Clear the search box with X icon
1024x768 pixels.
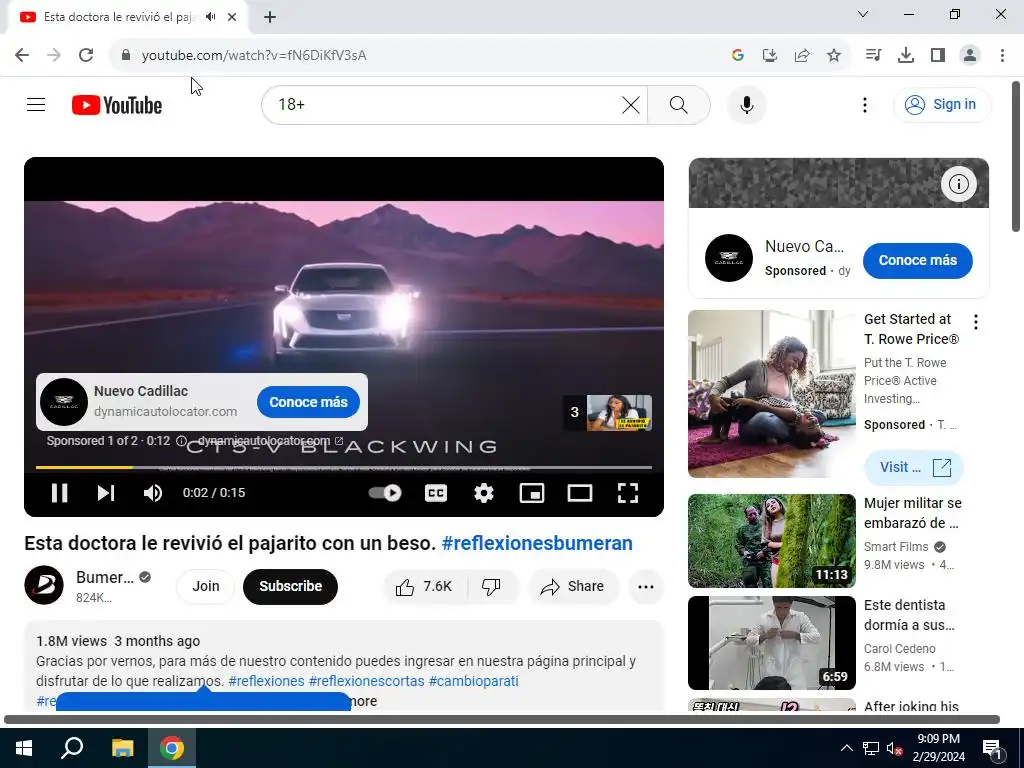pyautogui.click(x=630, y=104)
